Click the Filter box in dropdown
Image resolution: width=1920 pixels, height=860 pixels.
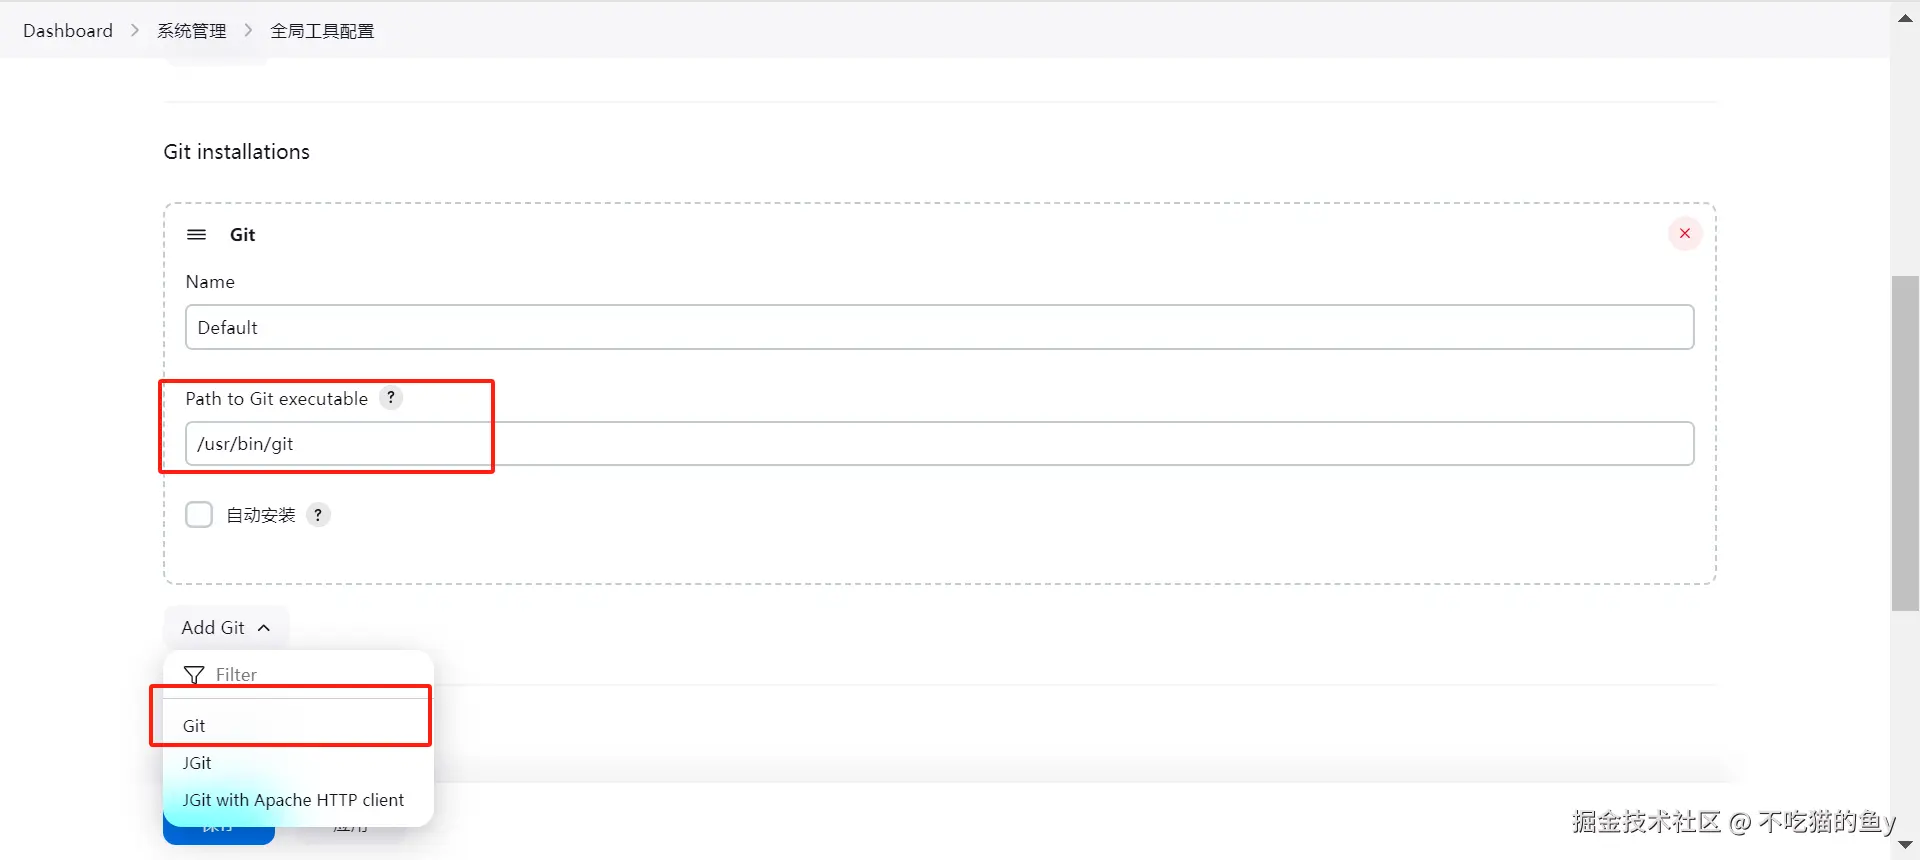(300, 675)
